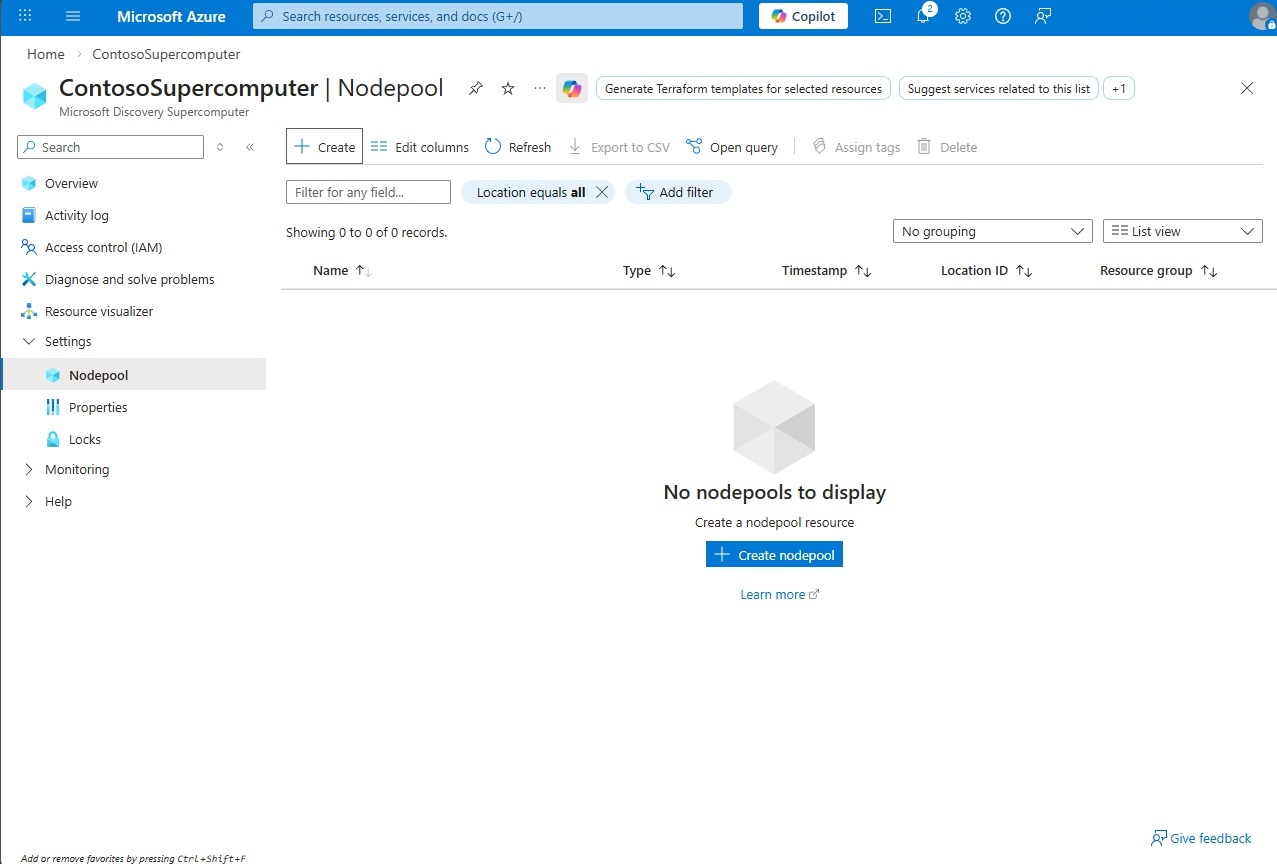Click Suggest services related to this list
This screenshot has width=1277, height=864.
999,89
